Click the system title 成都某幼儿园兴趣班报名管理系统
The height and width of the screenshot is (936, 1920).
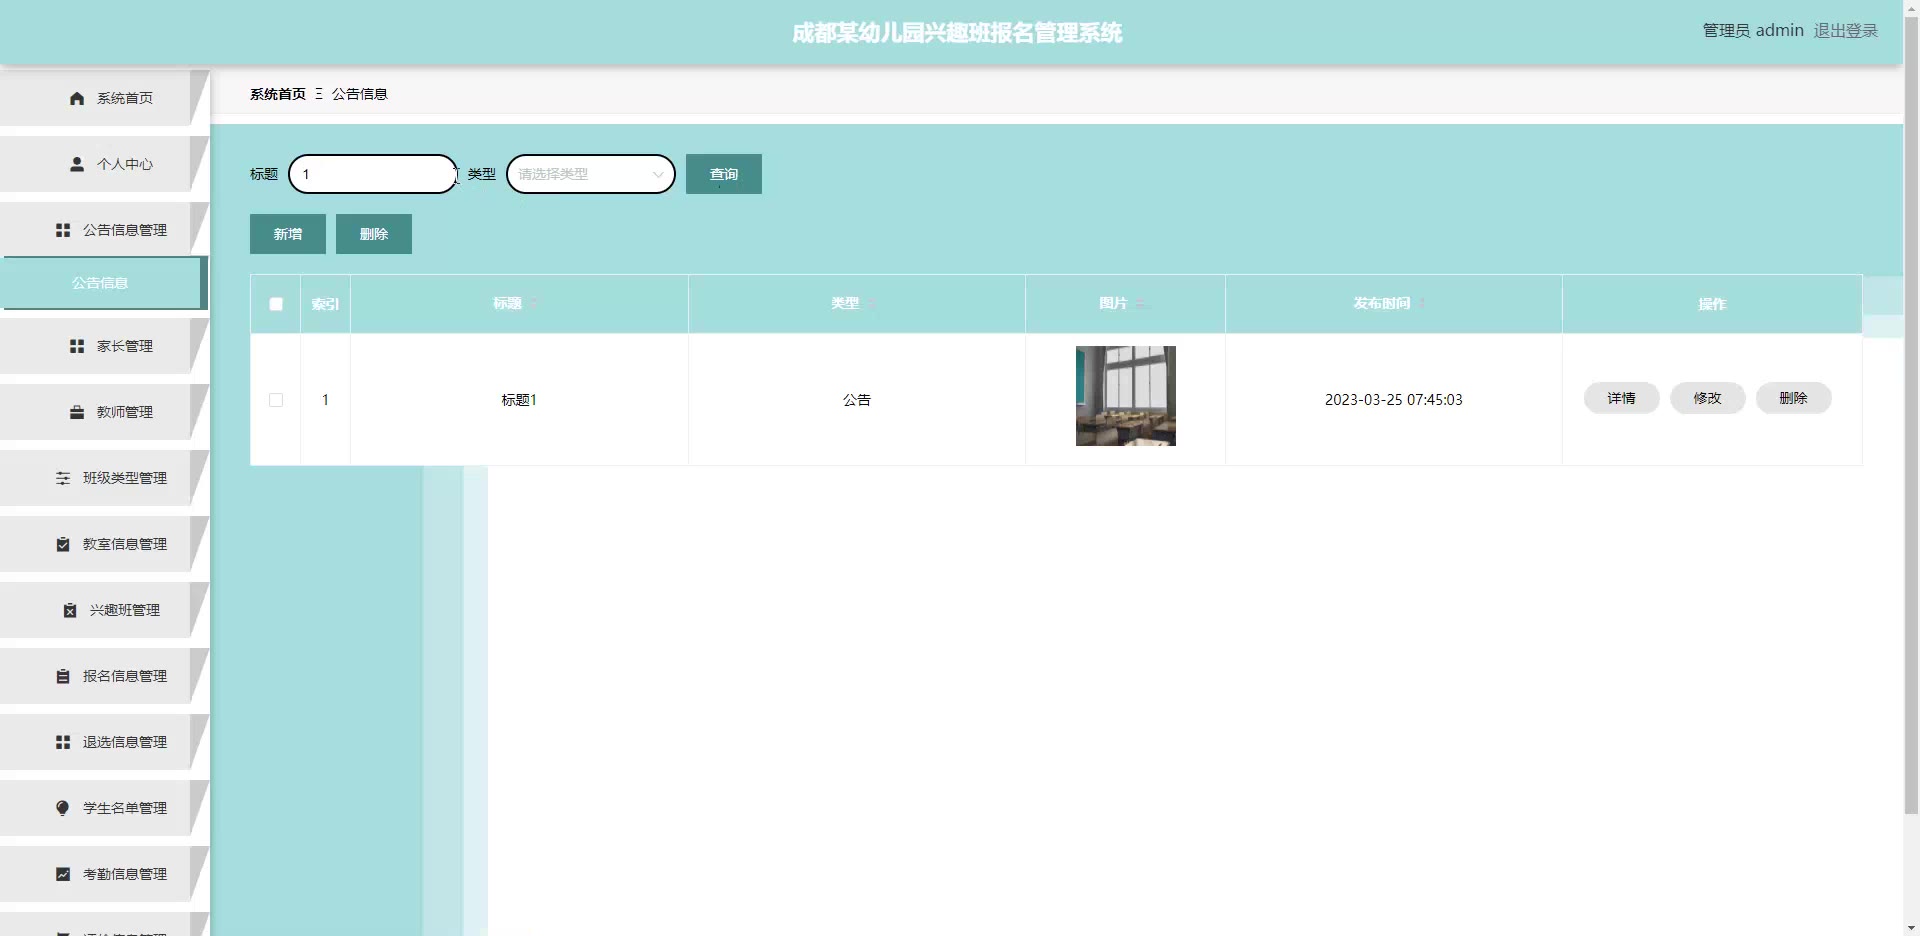[957, 33]
